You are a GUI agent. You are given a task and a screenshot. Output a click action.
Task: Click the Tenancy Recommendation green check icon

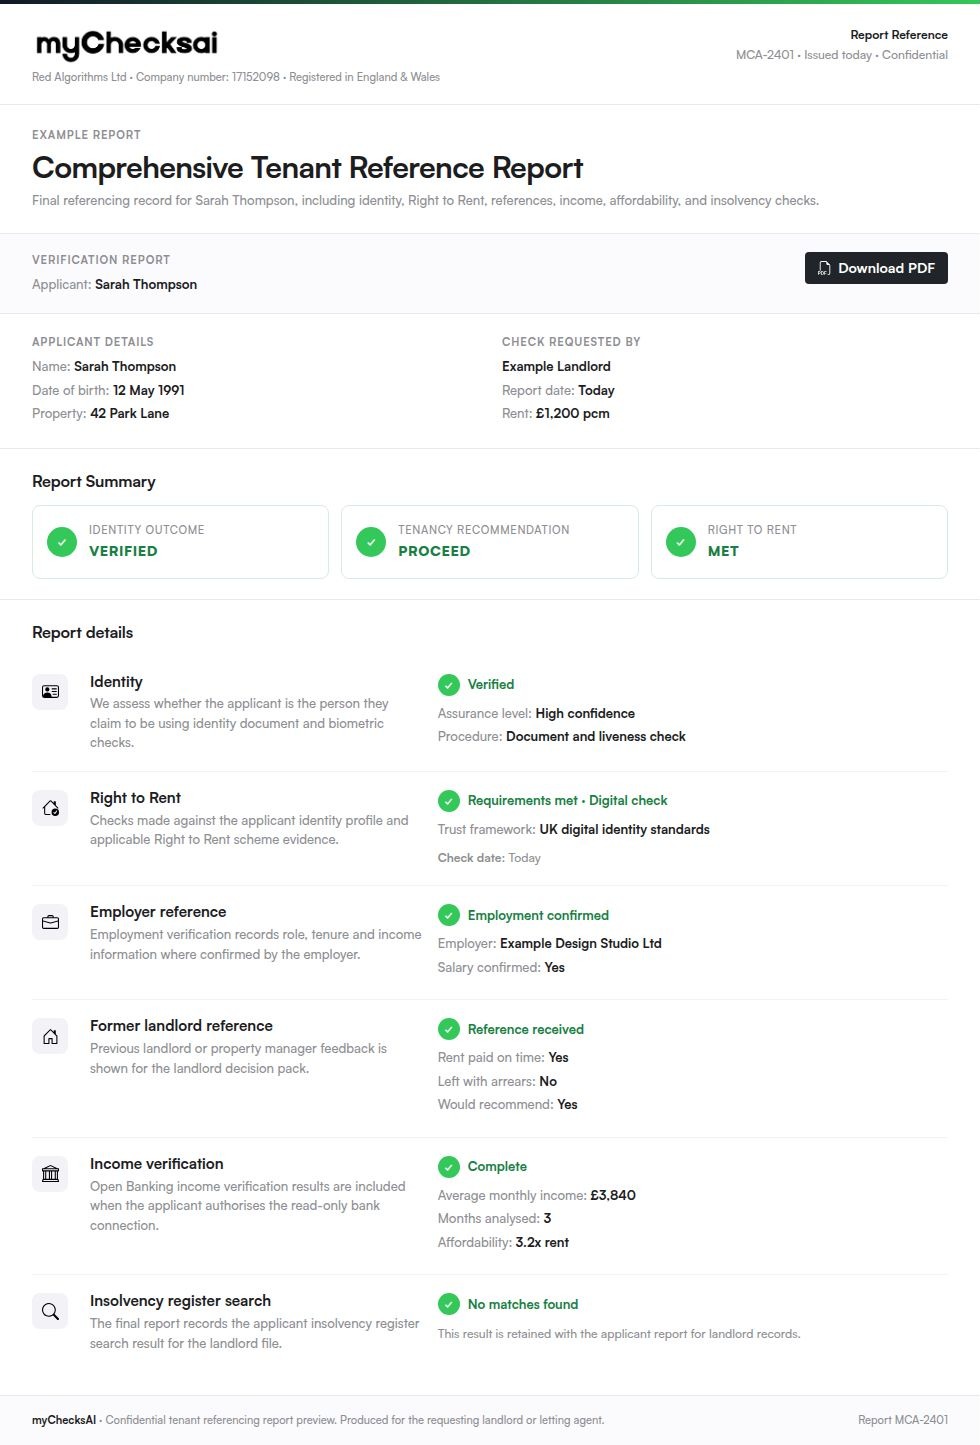tap(371, 542)
